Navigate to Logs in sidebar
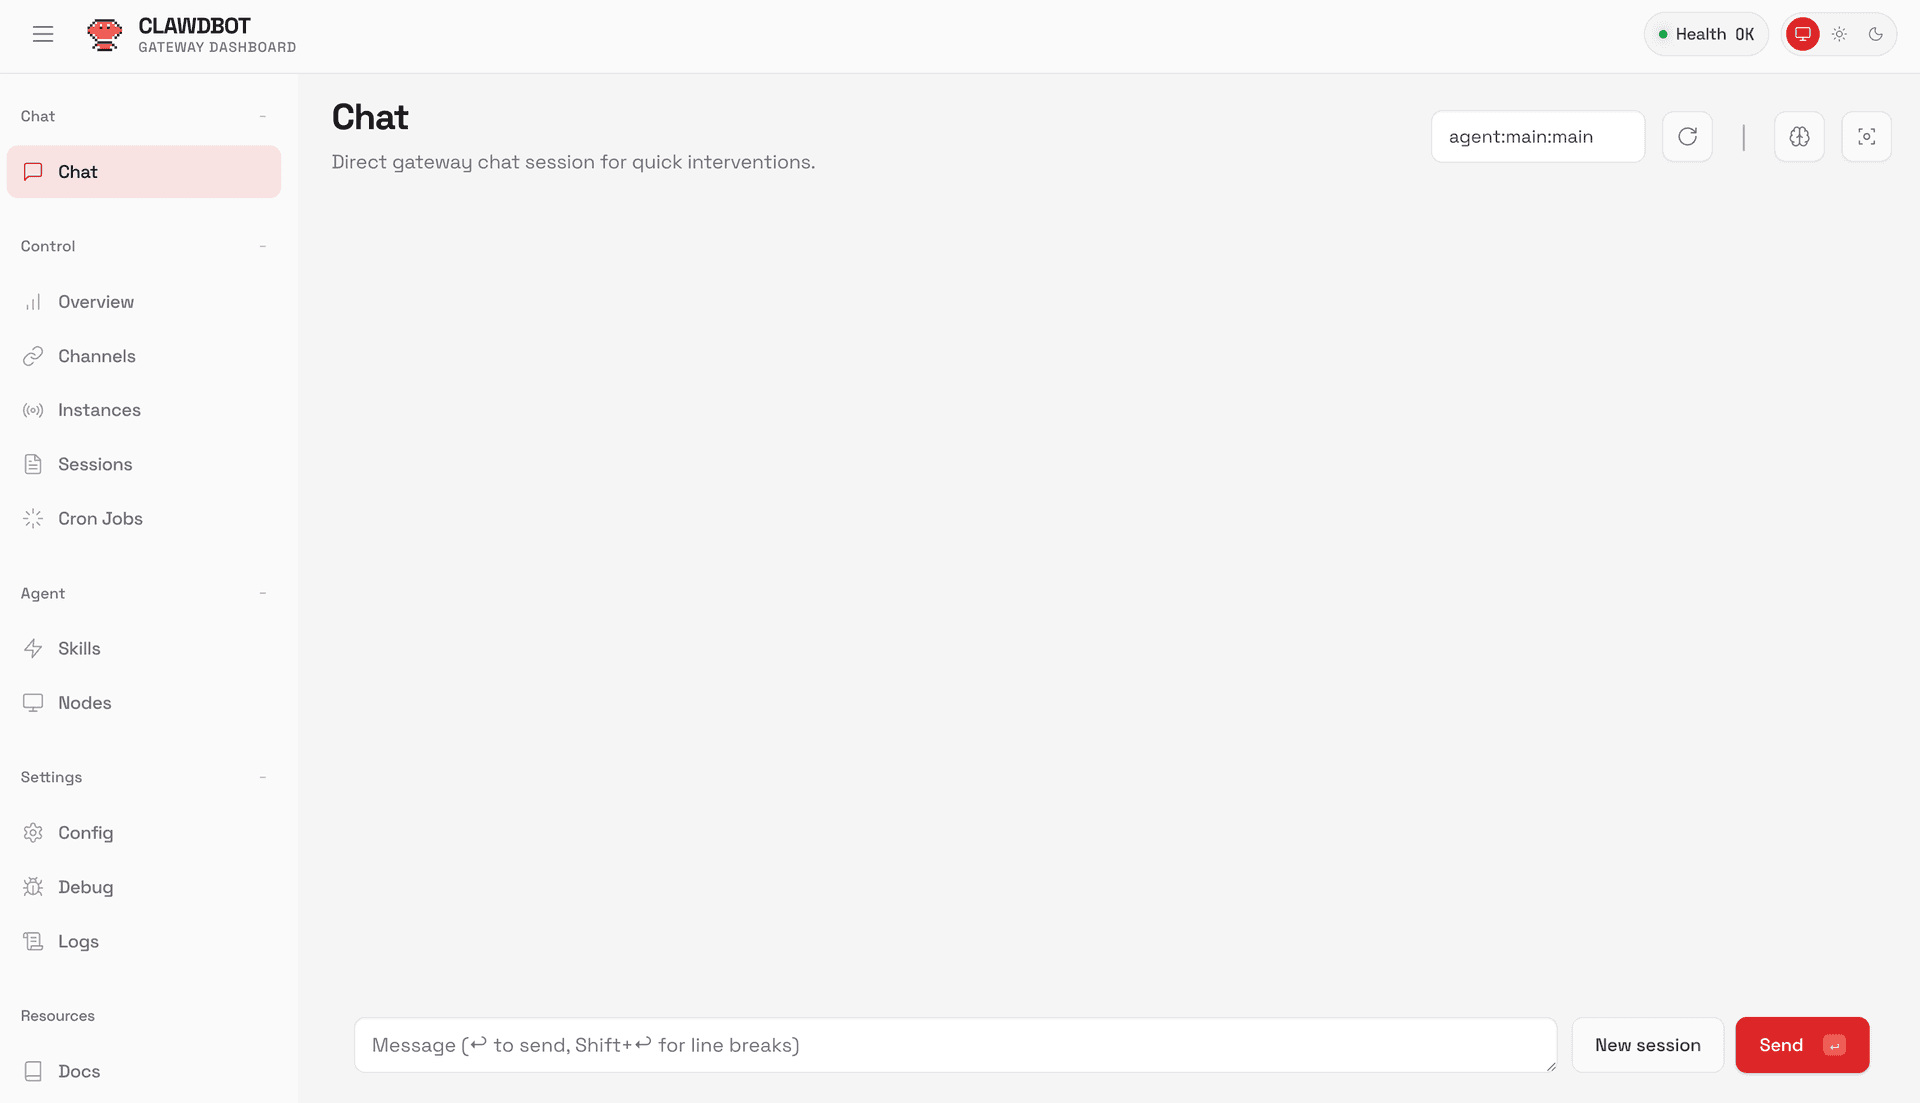Viewport: 1920px width, 1103px height. [x=77, y=941]
